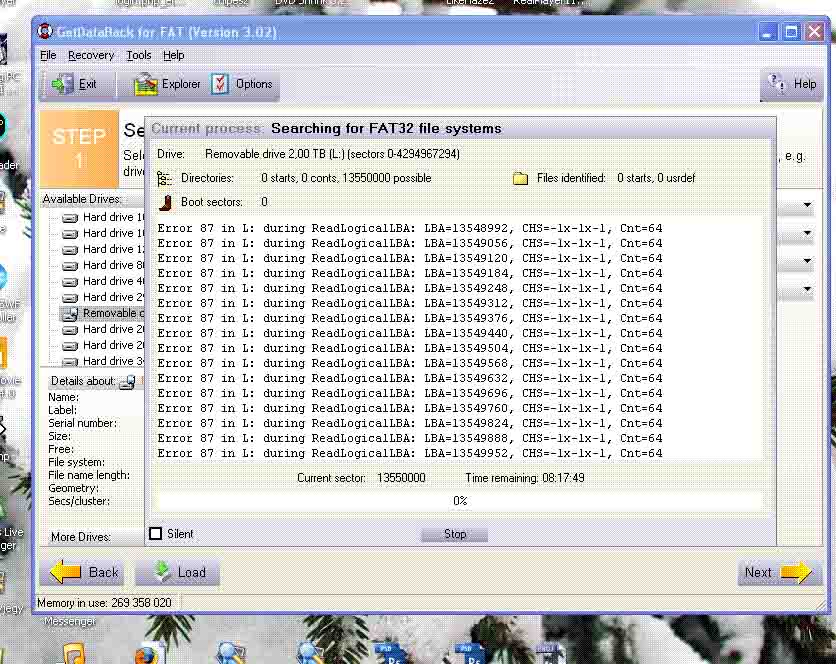
Task: Open the Recovery menu
Action: [91, 55]
